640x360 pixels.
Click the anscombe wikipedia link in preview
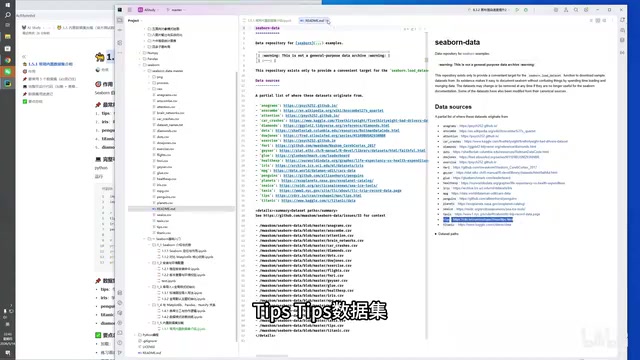point(497,131)
